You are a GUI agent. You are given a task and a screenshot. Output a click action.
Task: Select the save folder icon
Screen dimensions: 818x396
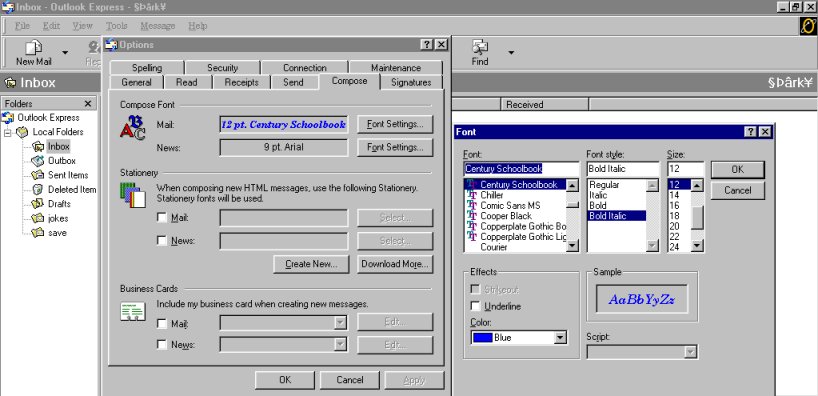coord(38,233)
